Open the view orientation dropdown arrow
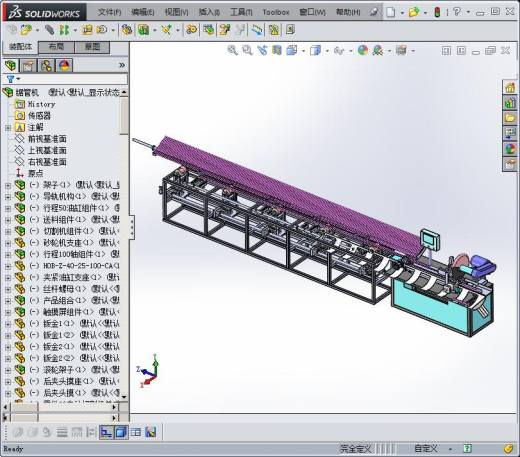520x457 pixels. click(x=303, y=51)
